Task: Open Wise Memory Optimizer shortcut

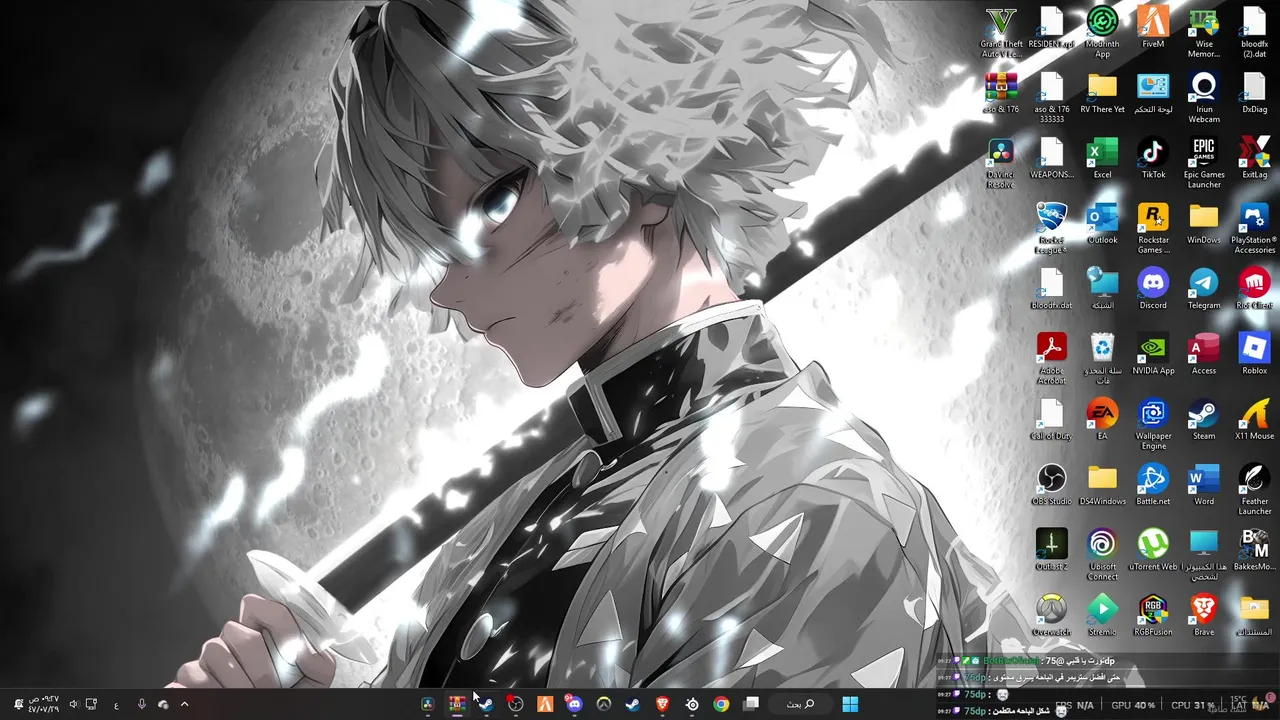Action: [x=1204, y=33]
